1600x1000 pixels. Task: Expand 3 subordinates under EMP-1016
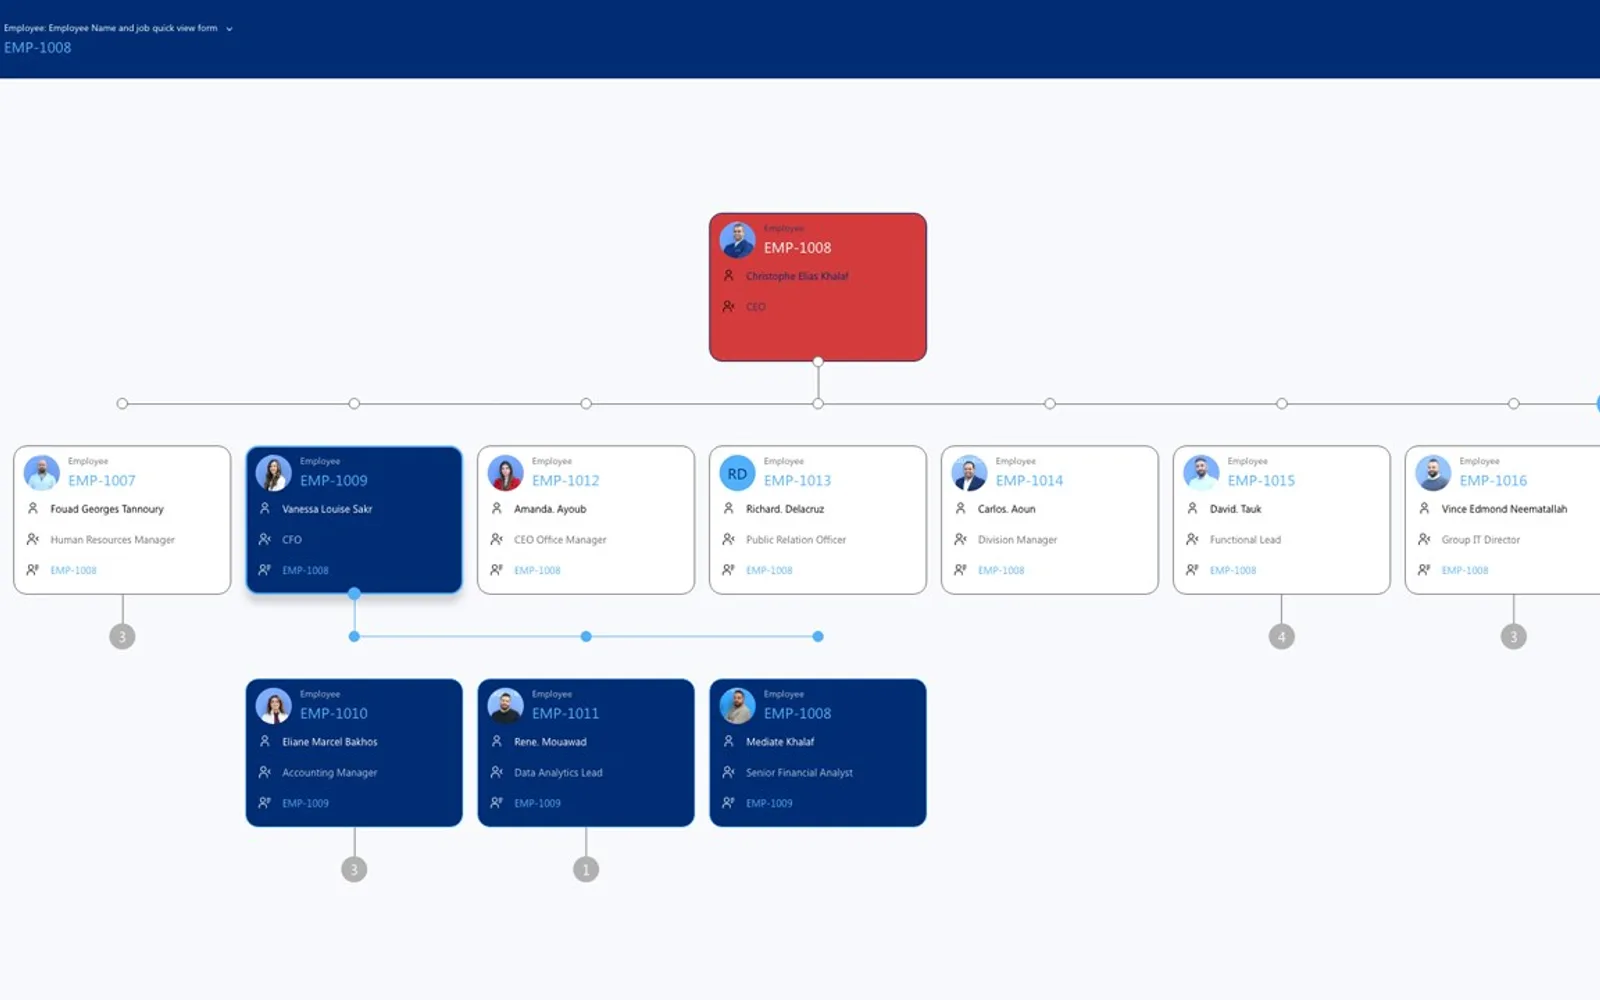click(1514, 637)
